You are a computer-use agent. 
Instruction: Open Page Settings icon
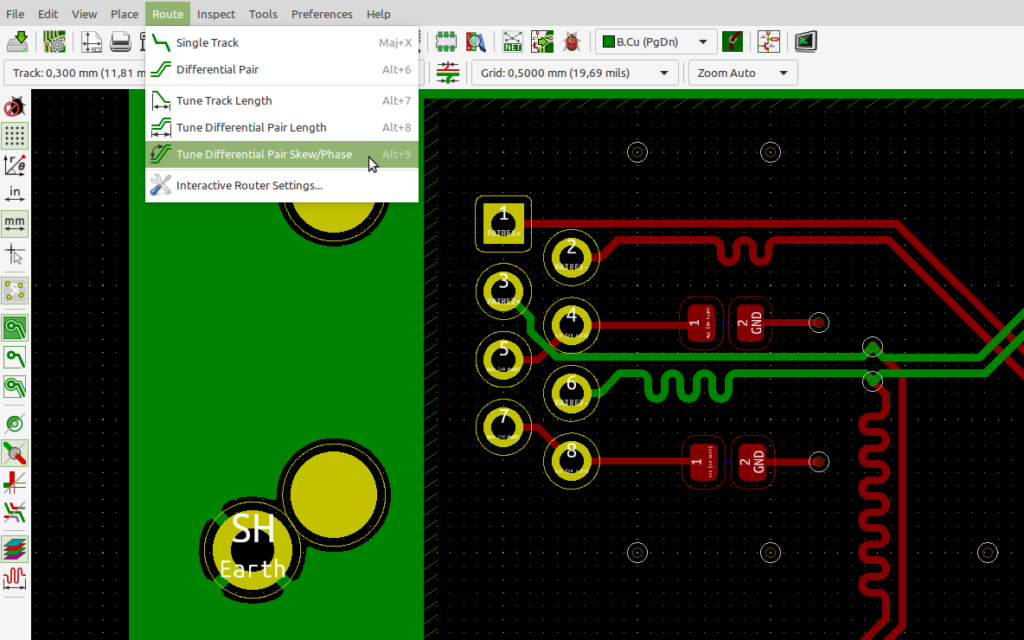pyautogui.click(x=91, y=42)
